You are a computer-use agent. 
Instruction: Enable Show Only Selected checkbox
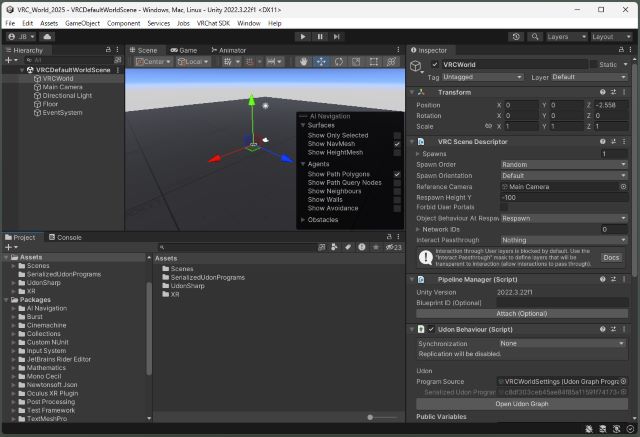[x=397, y=135]
